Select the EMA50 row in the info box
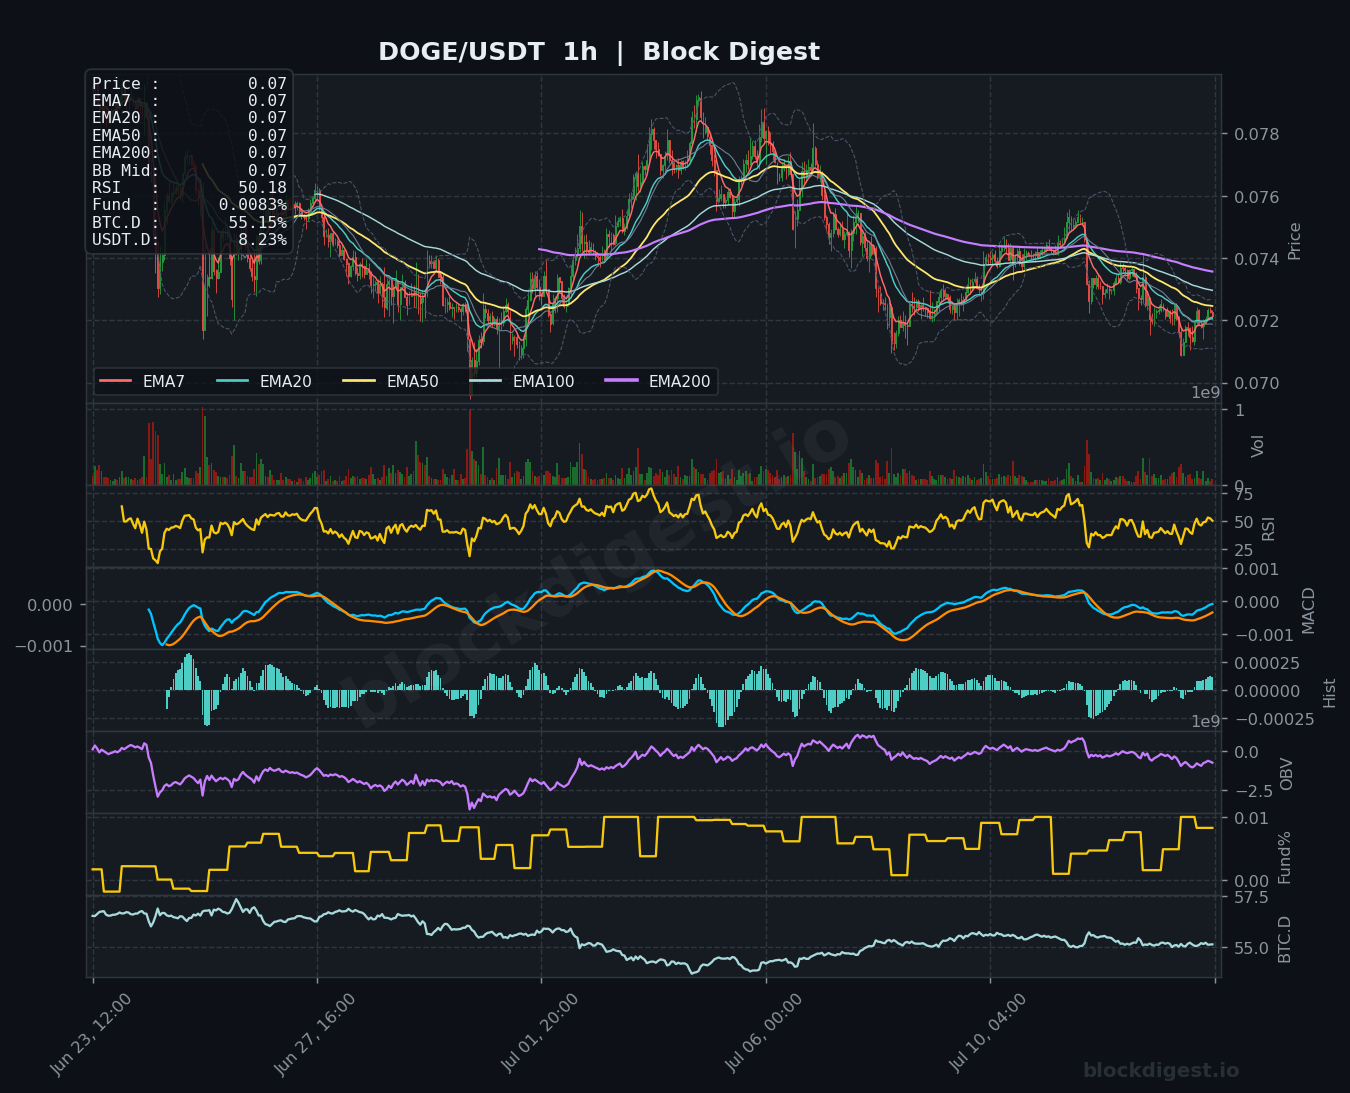 click(189, 136)
